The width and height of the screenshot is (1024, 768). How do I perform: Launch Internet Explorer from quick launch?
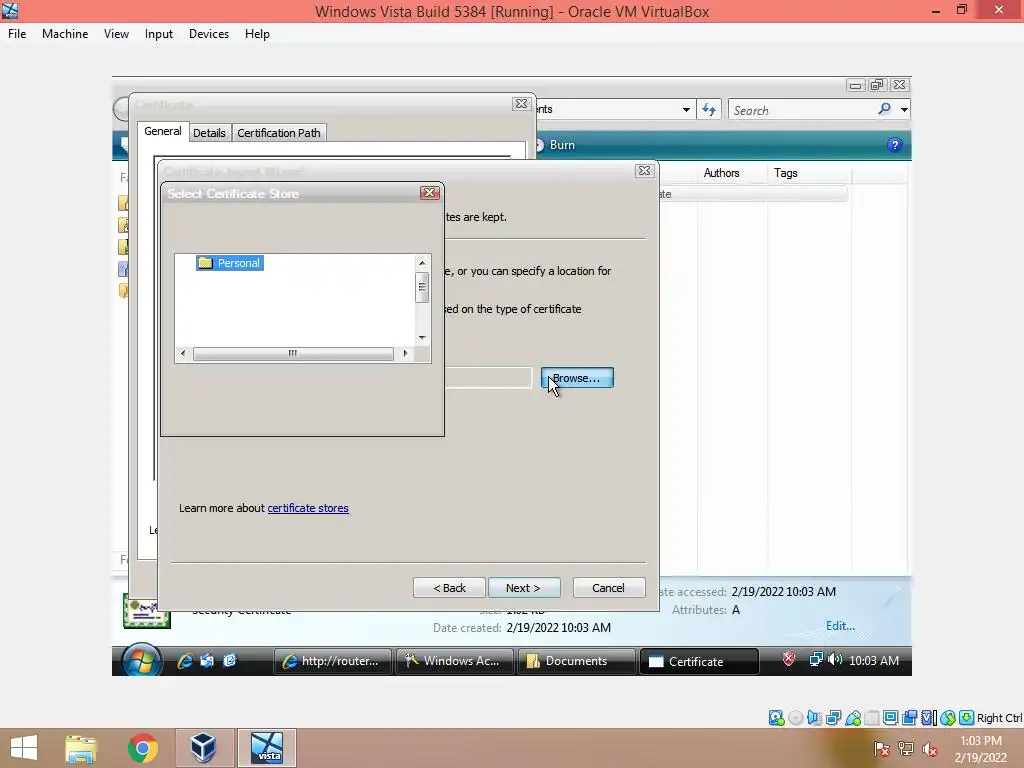point(185,661)
